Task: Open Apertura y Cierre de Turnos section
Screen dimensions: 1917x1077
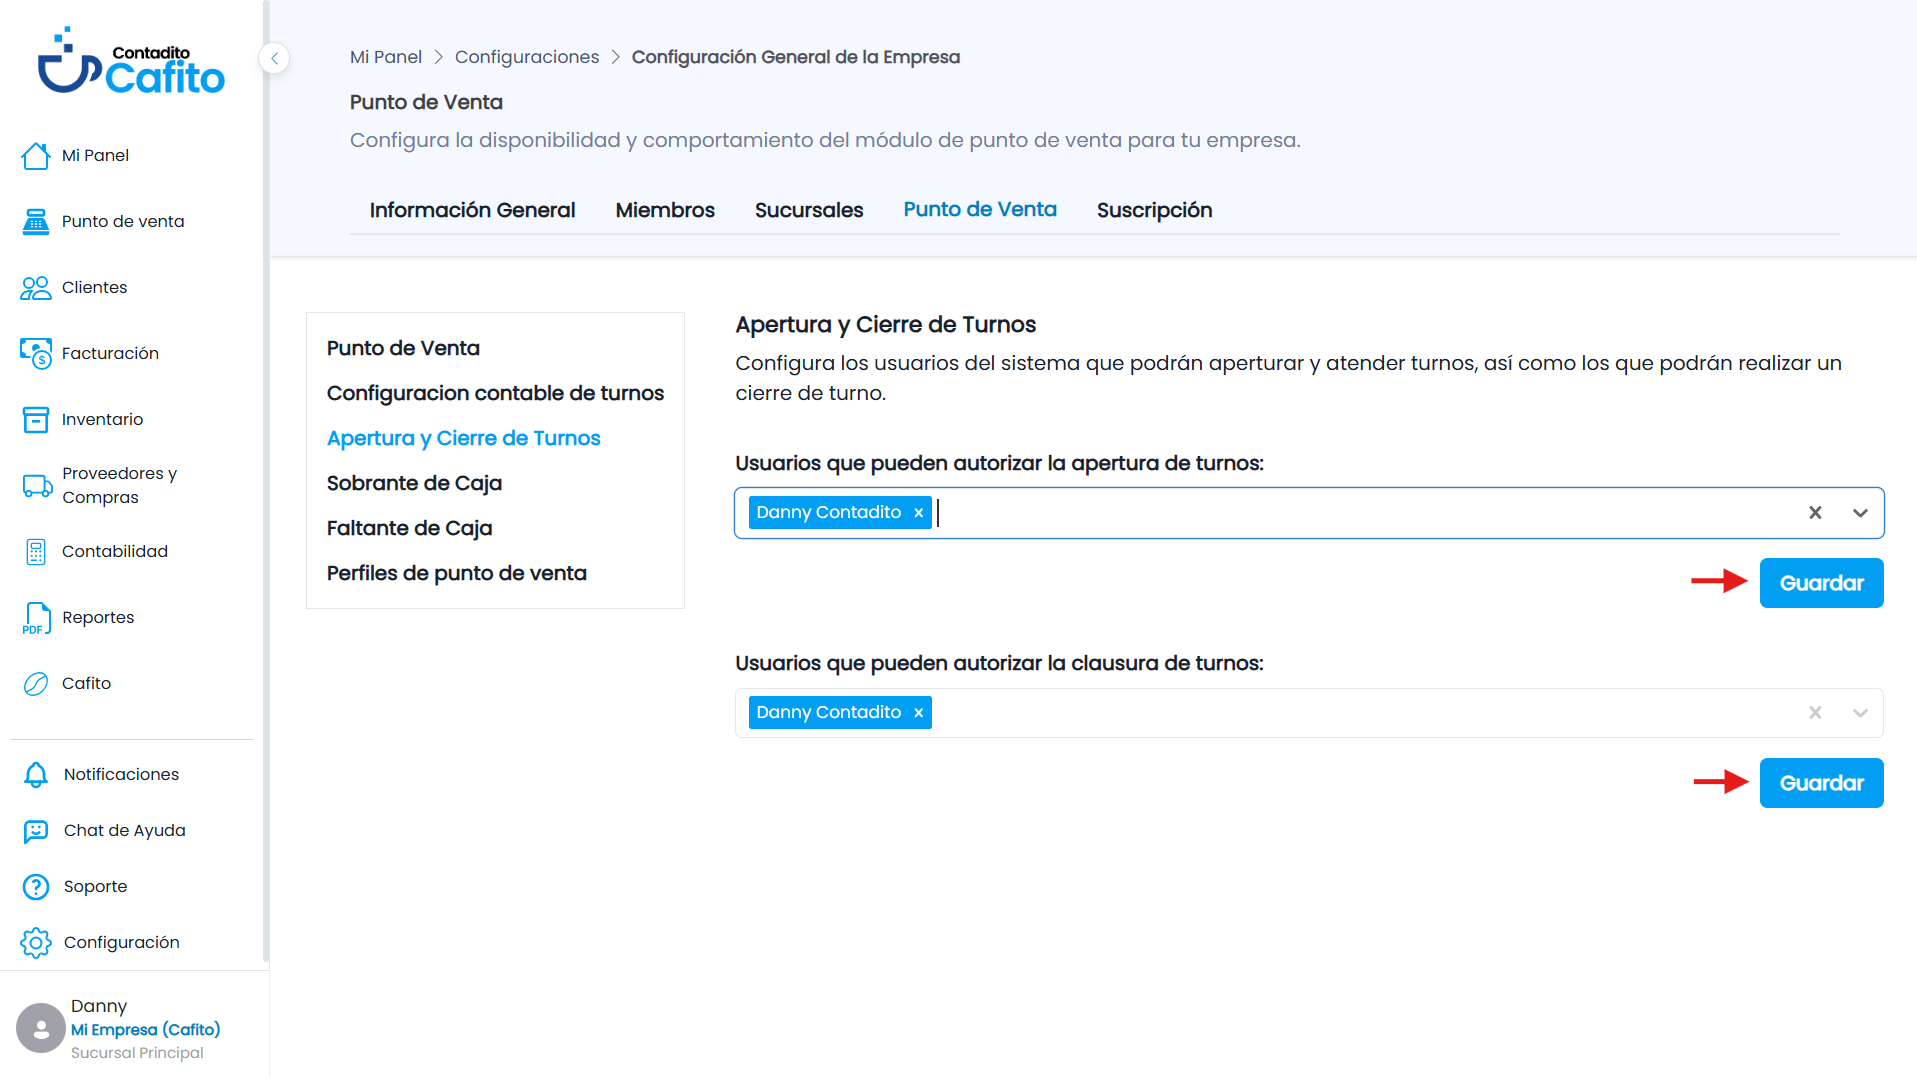Action: (463, 438)
